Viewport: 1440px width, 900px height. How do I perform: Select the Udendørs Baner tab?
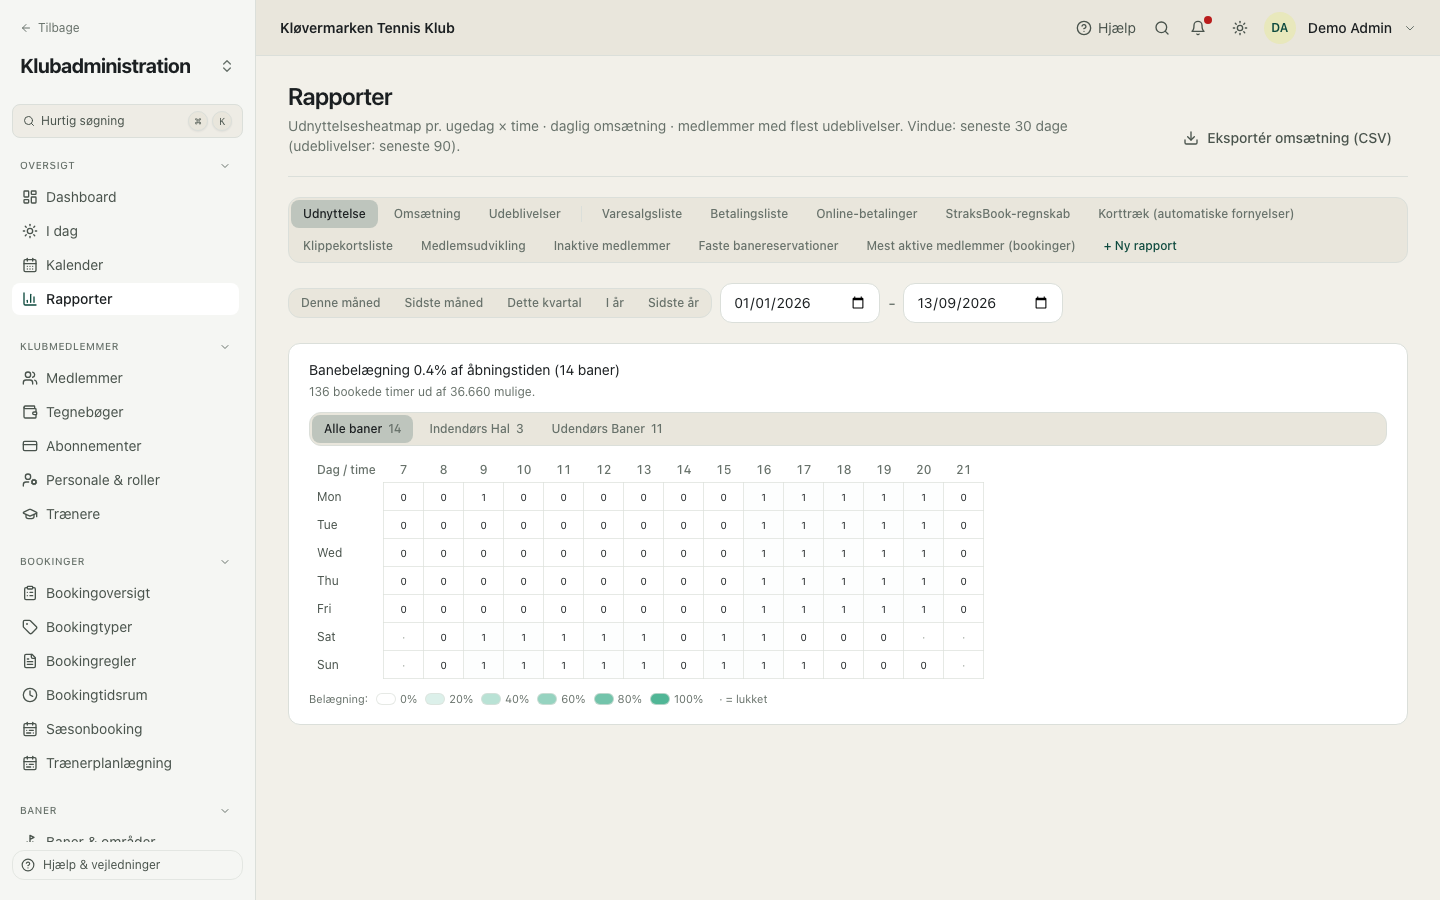click(x=607, y=429)
